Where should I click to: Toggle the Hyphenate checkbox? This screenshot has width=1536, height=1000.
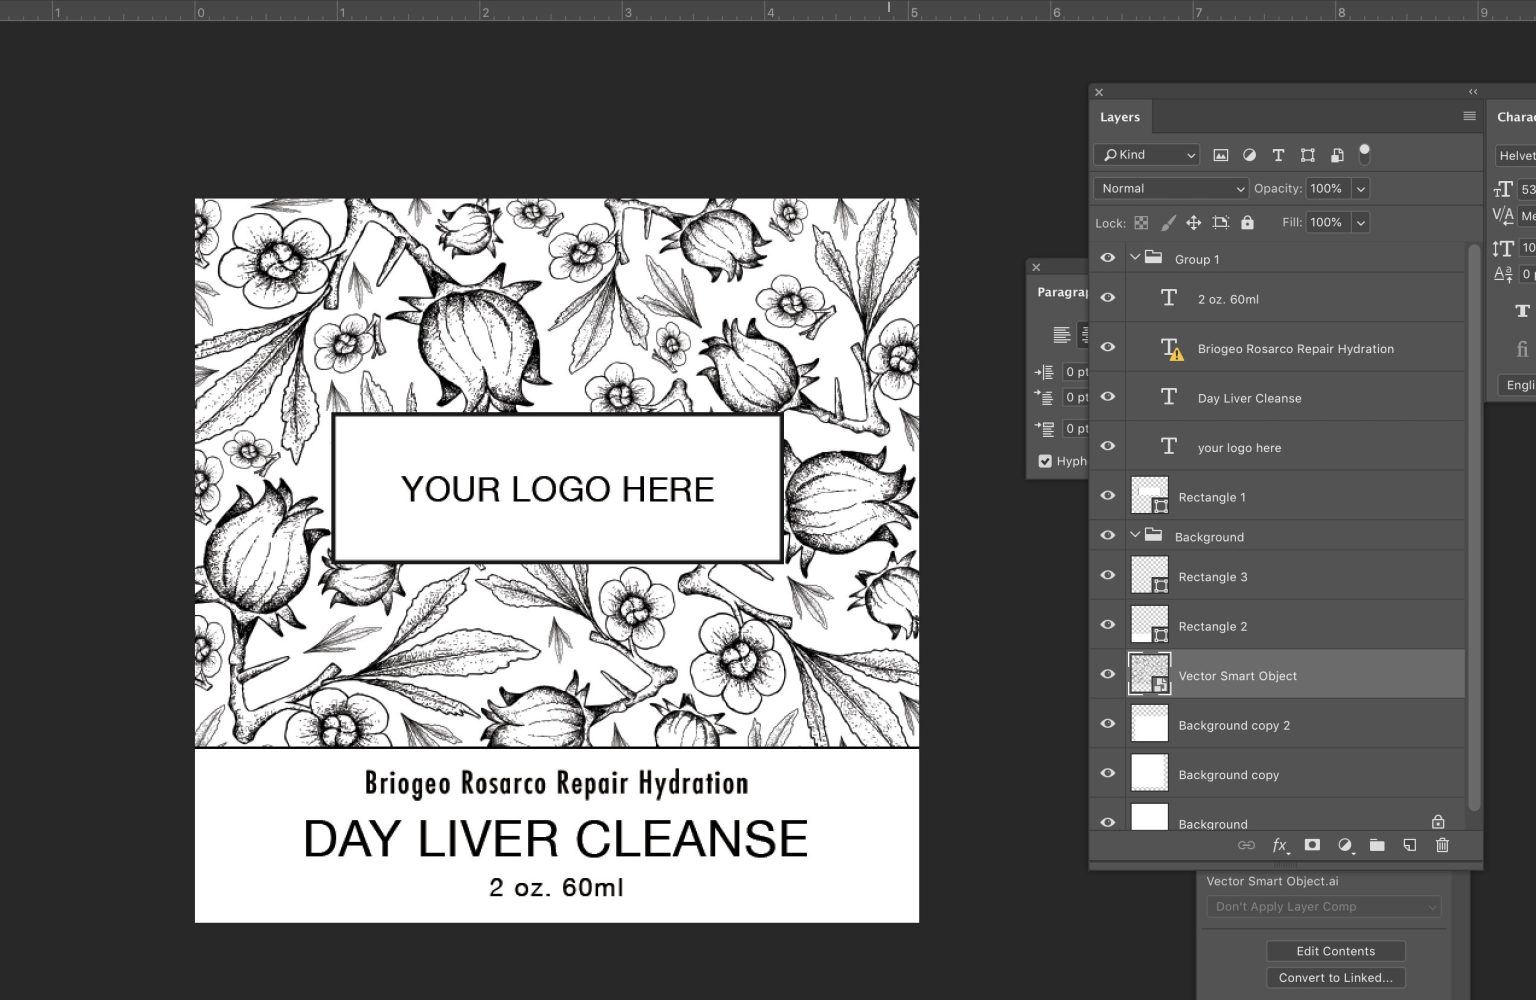pos(1045,461)
